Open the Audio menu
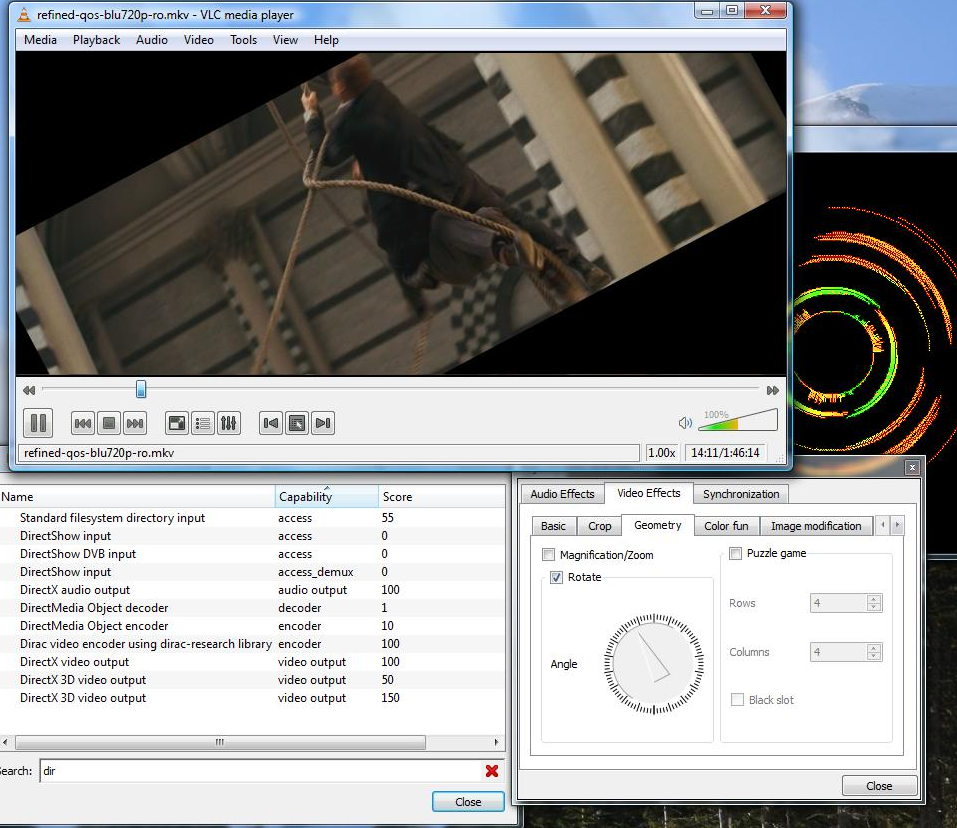 (151, 40)
